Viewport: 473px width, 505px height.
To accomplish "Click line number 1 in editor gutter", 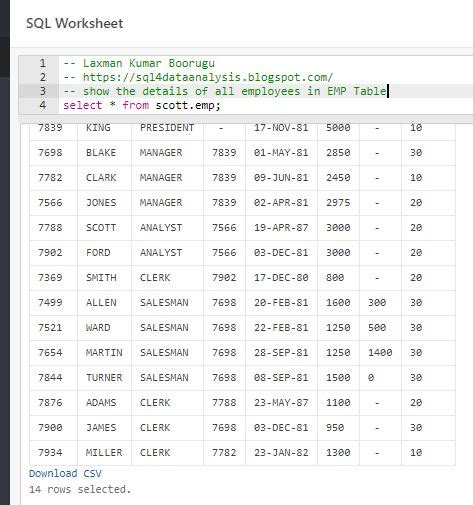I will [x=43, y=63].
